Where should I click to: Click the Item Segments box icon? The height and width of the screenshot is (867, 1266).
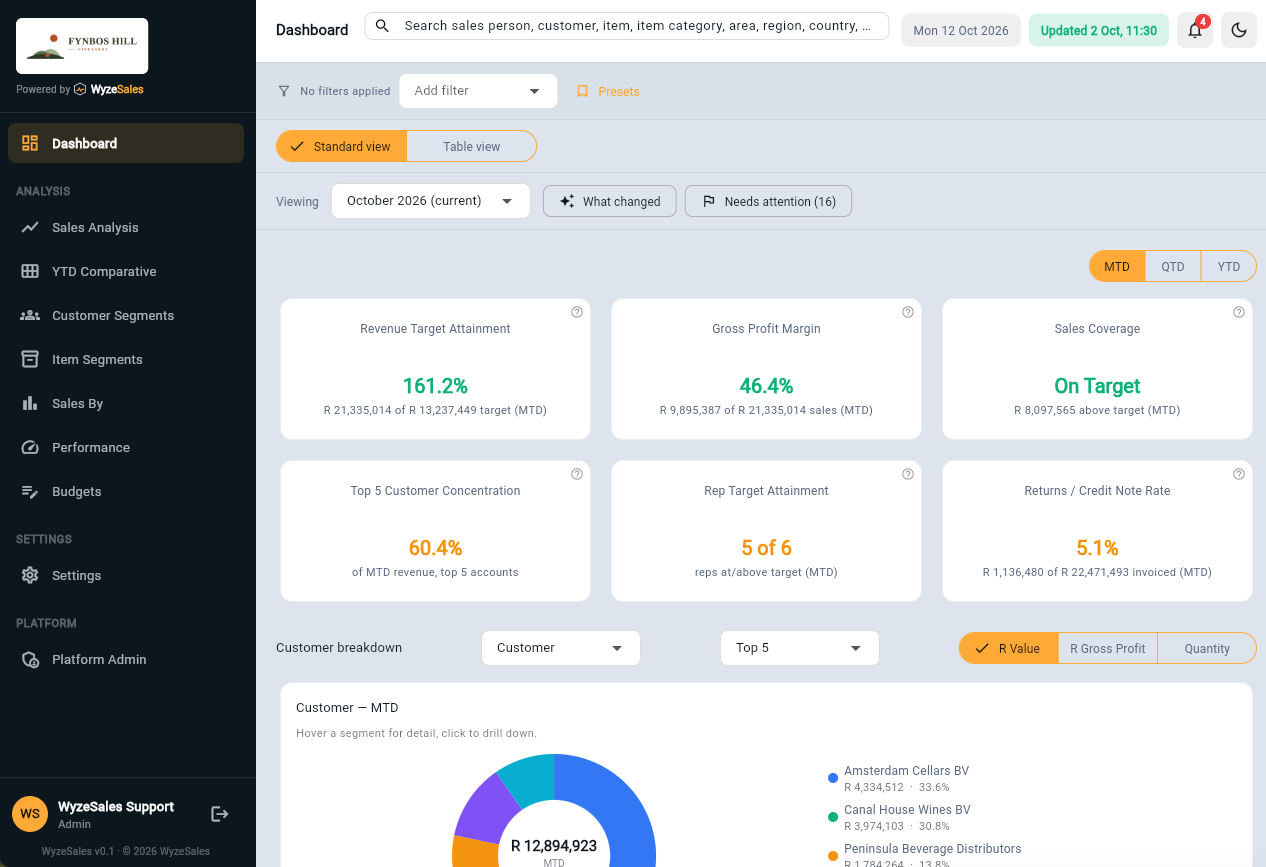point(30,359)
